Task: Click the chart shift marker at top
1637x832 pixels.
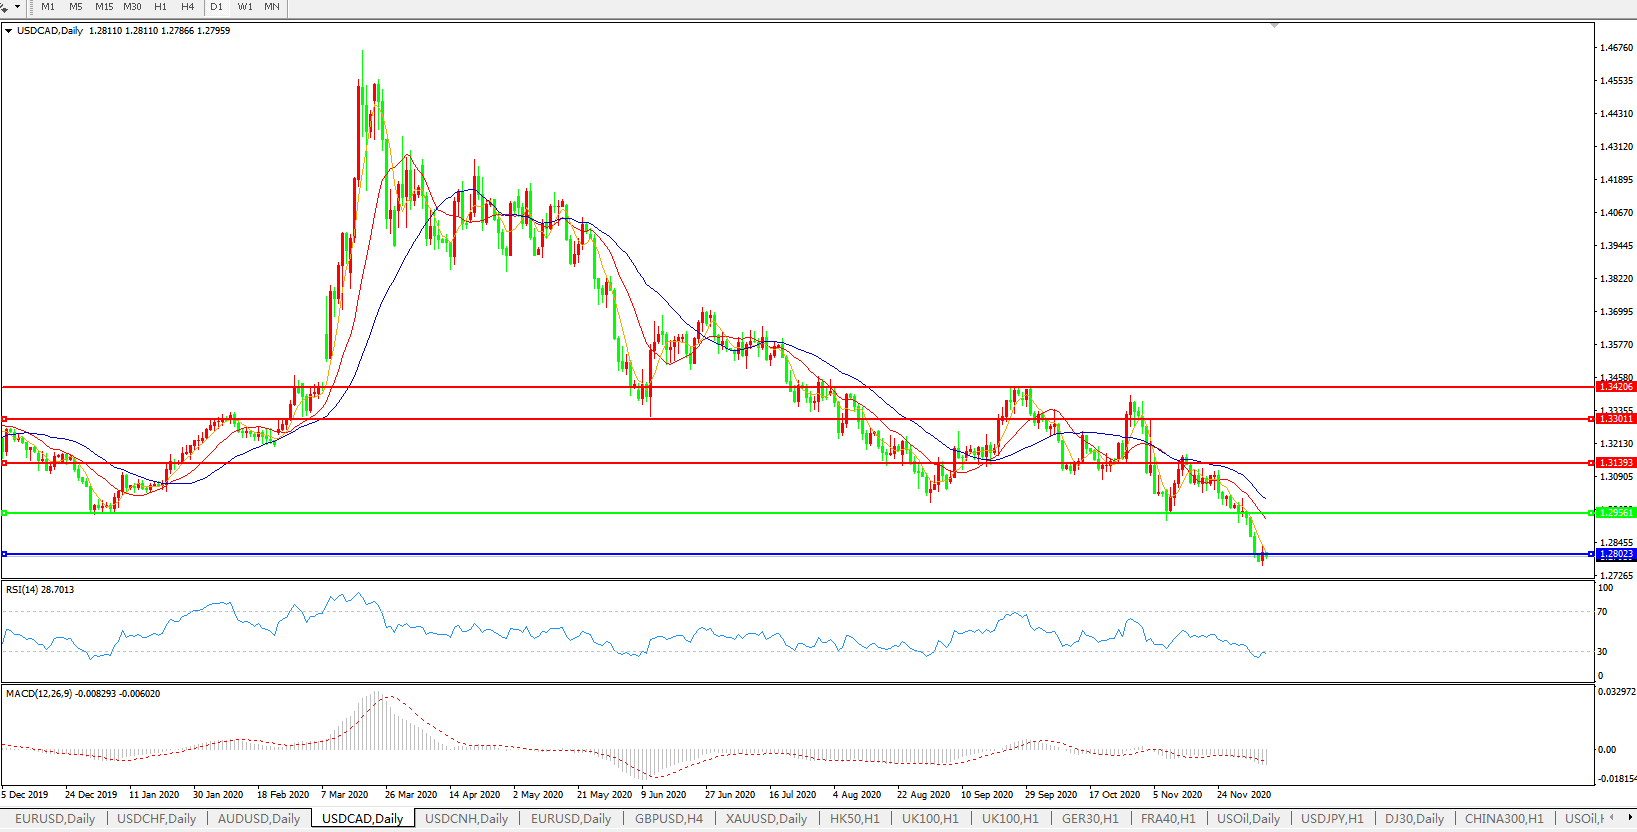Action: click(x=1274, y=25)
